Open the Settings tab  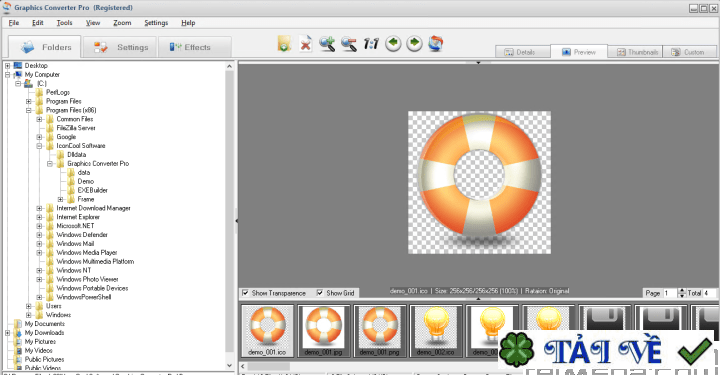(x=119, y=47)
